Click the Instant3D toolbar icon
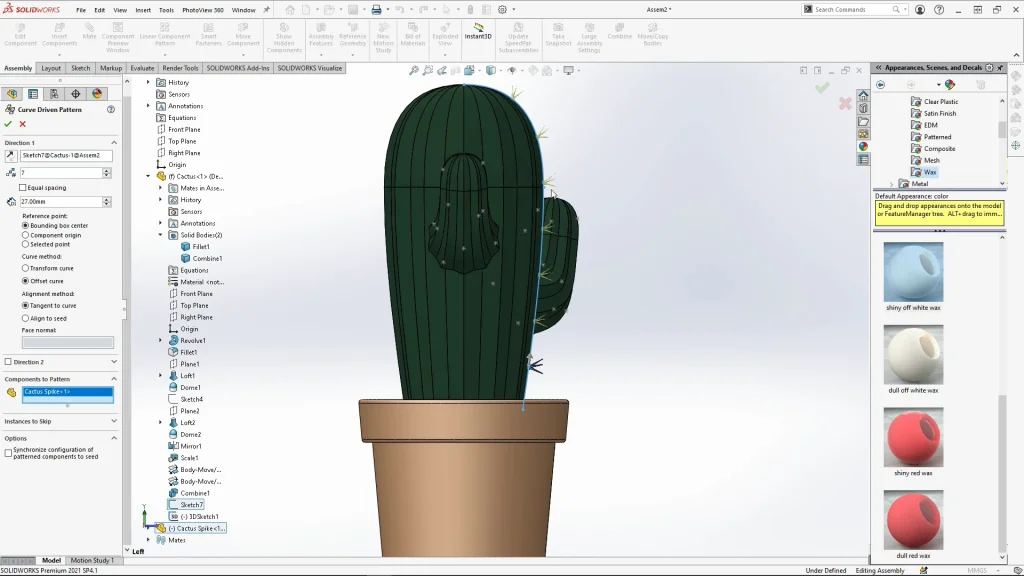 coord(479,30)
